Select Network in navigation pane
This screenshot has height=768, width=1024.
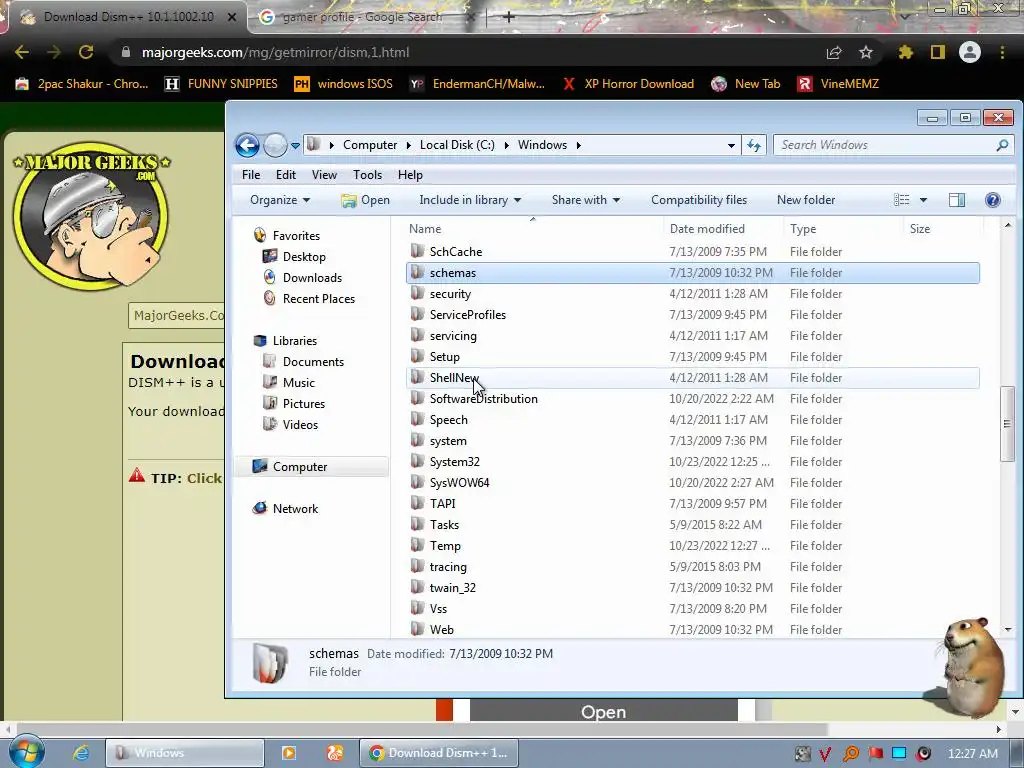(295, 509)
